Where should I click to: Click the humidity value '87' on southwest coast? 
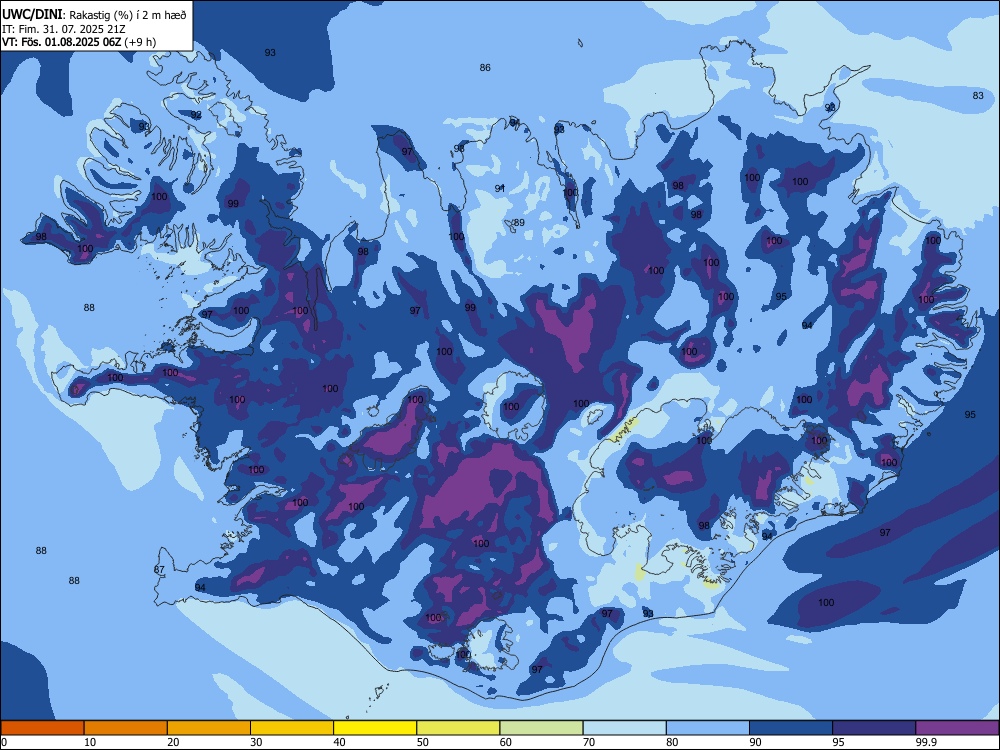click(159, 570)
